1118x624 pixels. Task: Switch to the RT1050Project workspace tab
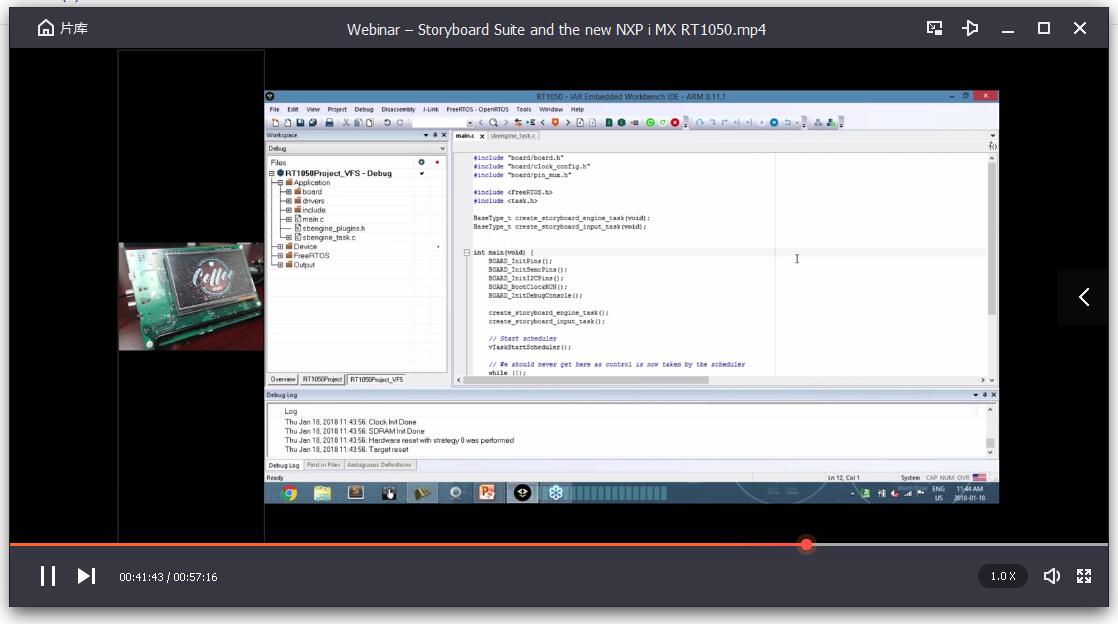pos(322,379)
